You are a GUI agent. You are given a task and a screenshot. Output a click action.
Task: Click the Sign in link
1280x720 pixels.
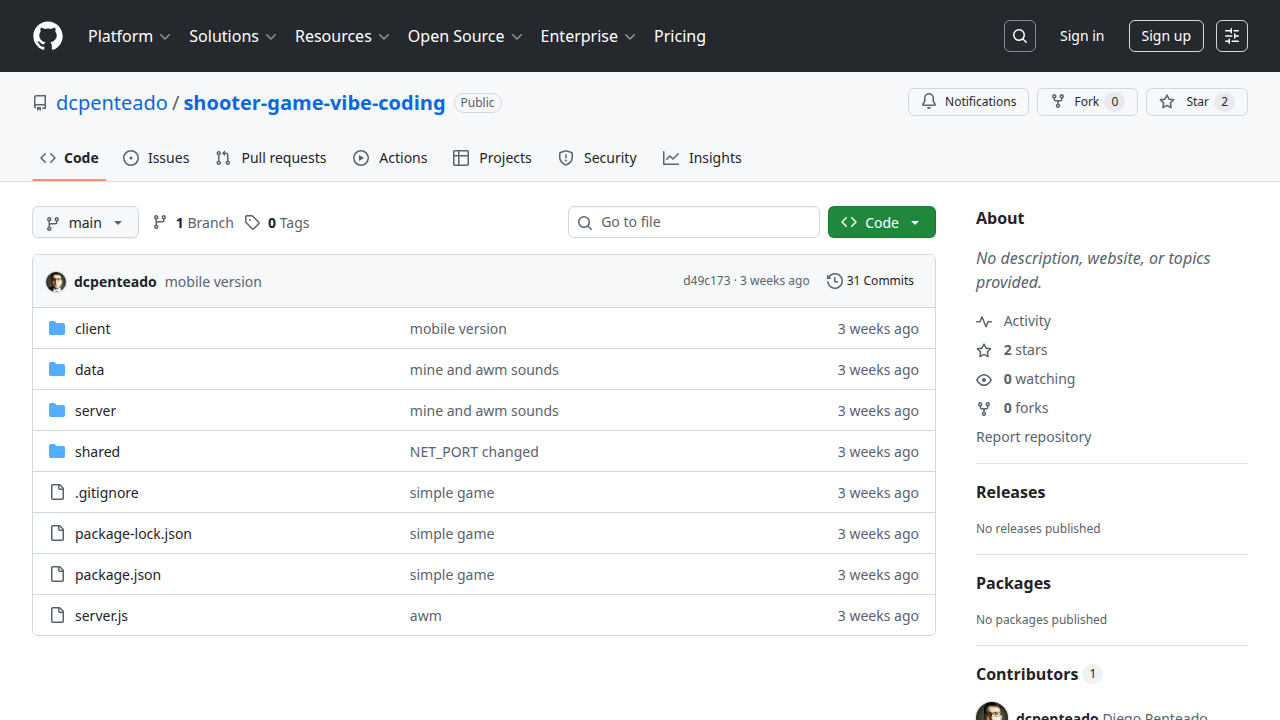(1082, 36)
